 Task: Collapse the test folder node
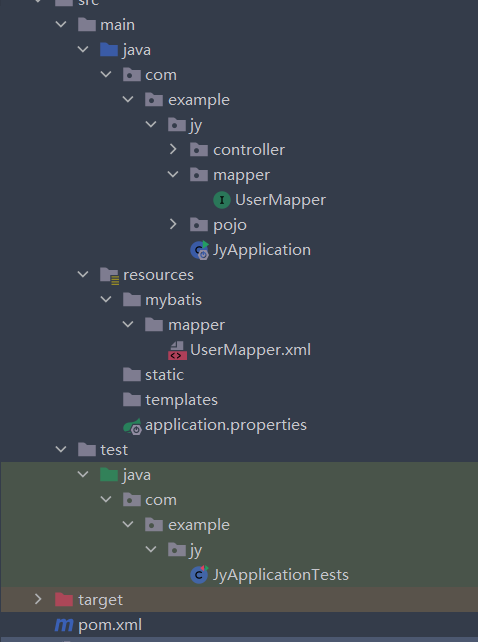point(61,449)
